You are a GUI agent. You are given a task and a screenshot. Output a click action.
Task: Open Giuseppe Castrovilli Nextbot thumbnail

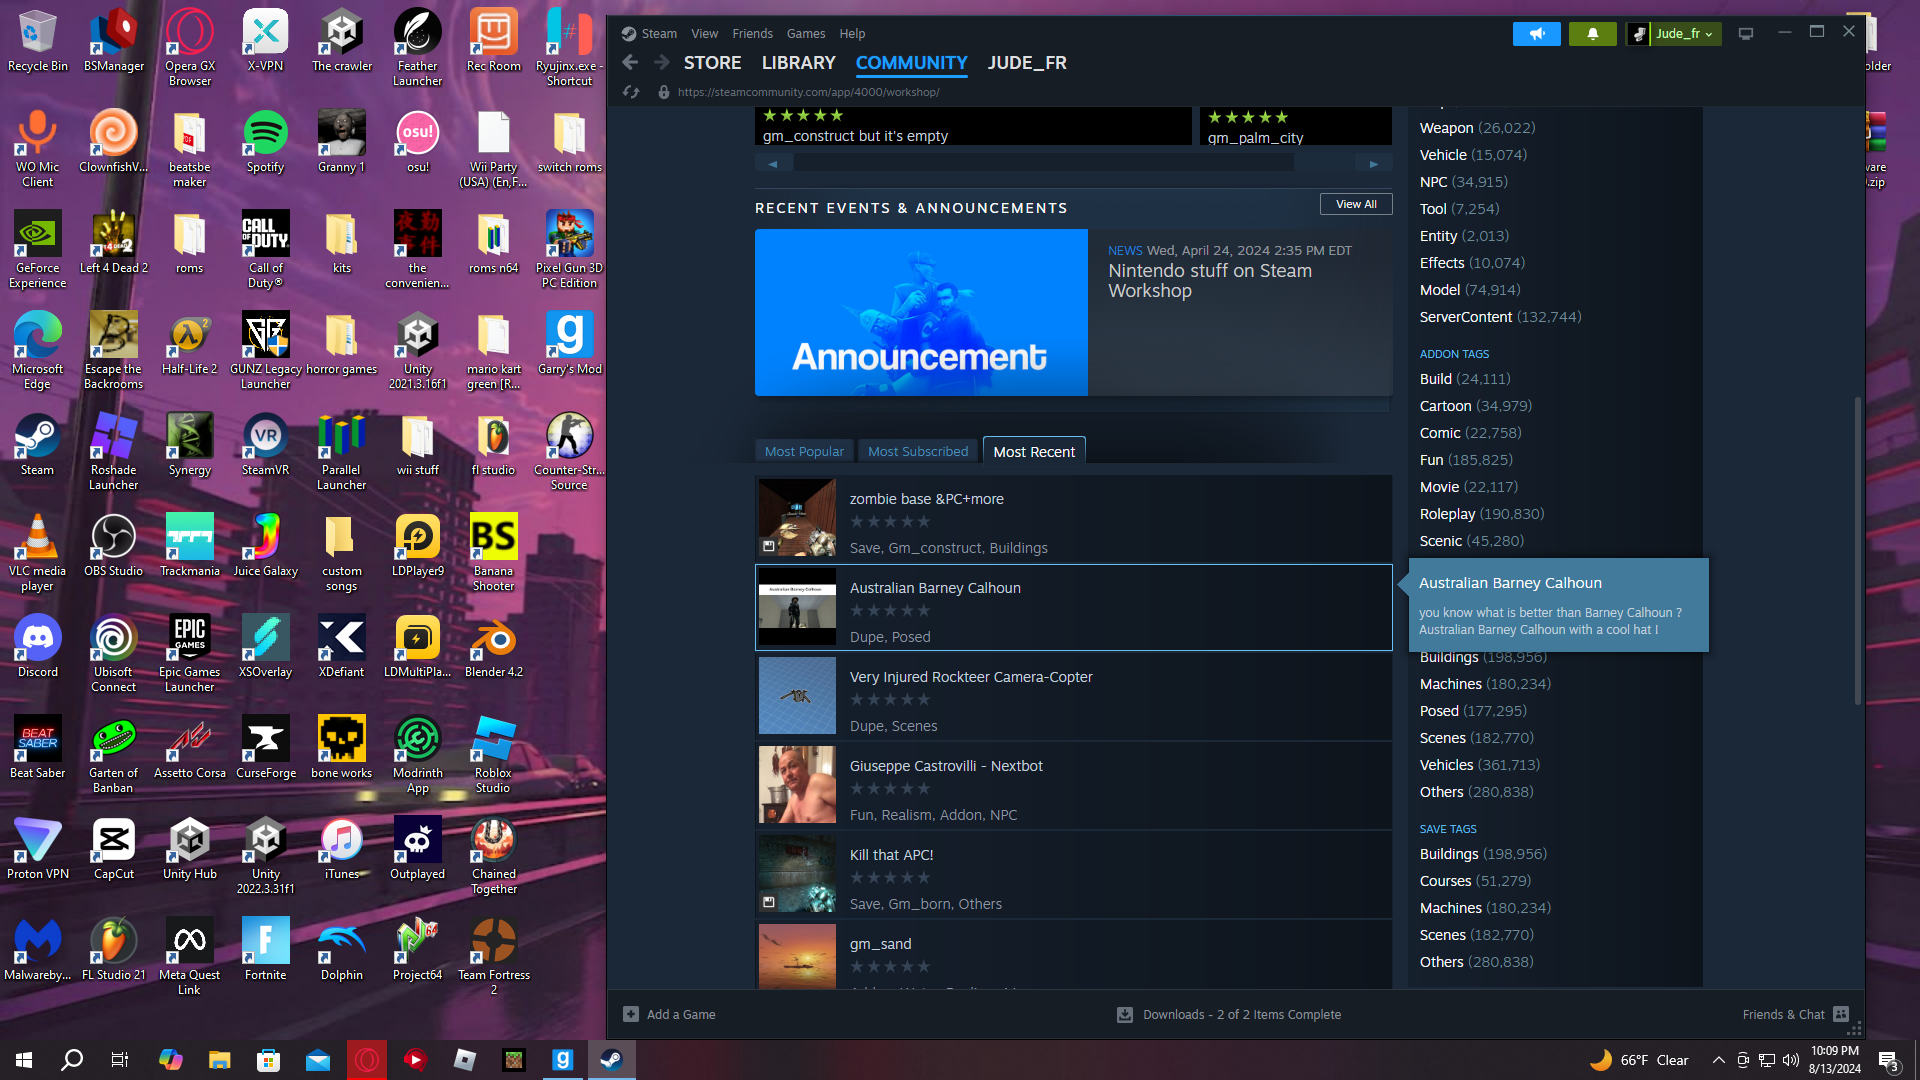click(797, 785)
